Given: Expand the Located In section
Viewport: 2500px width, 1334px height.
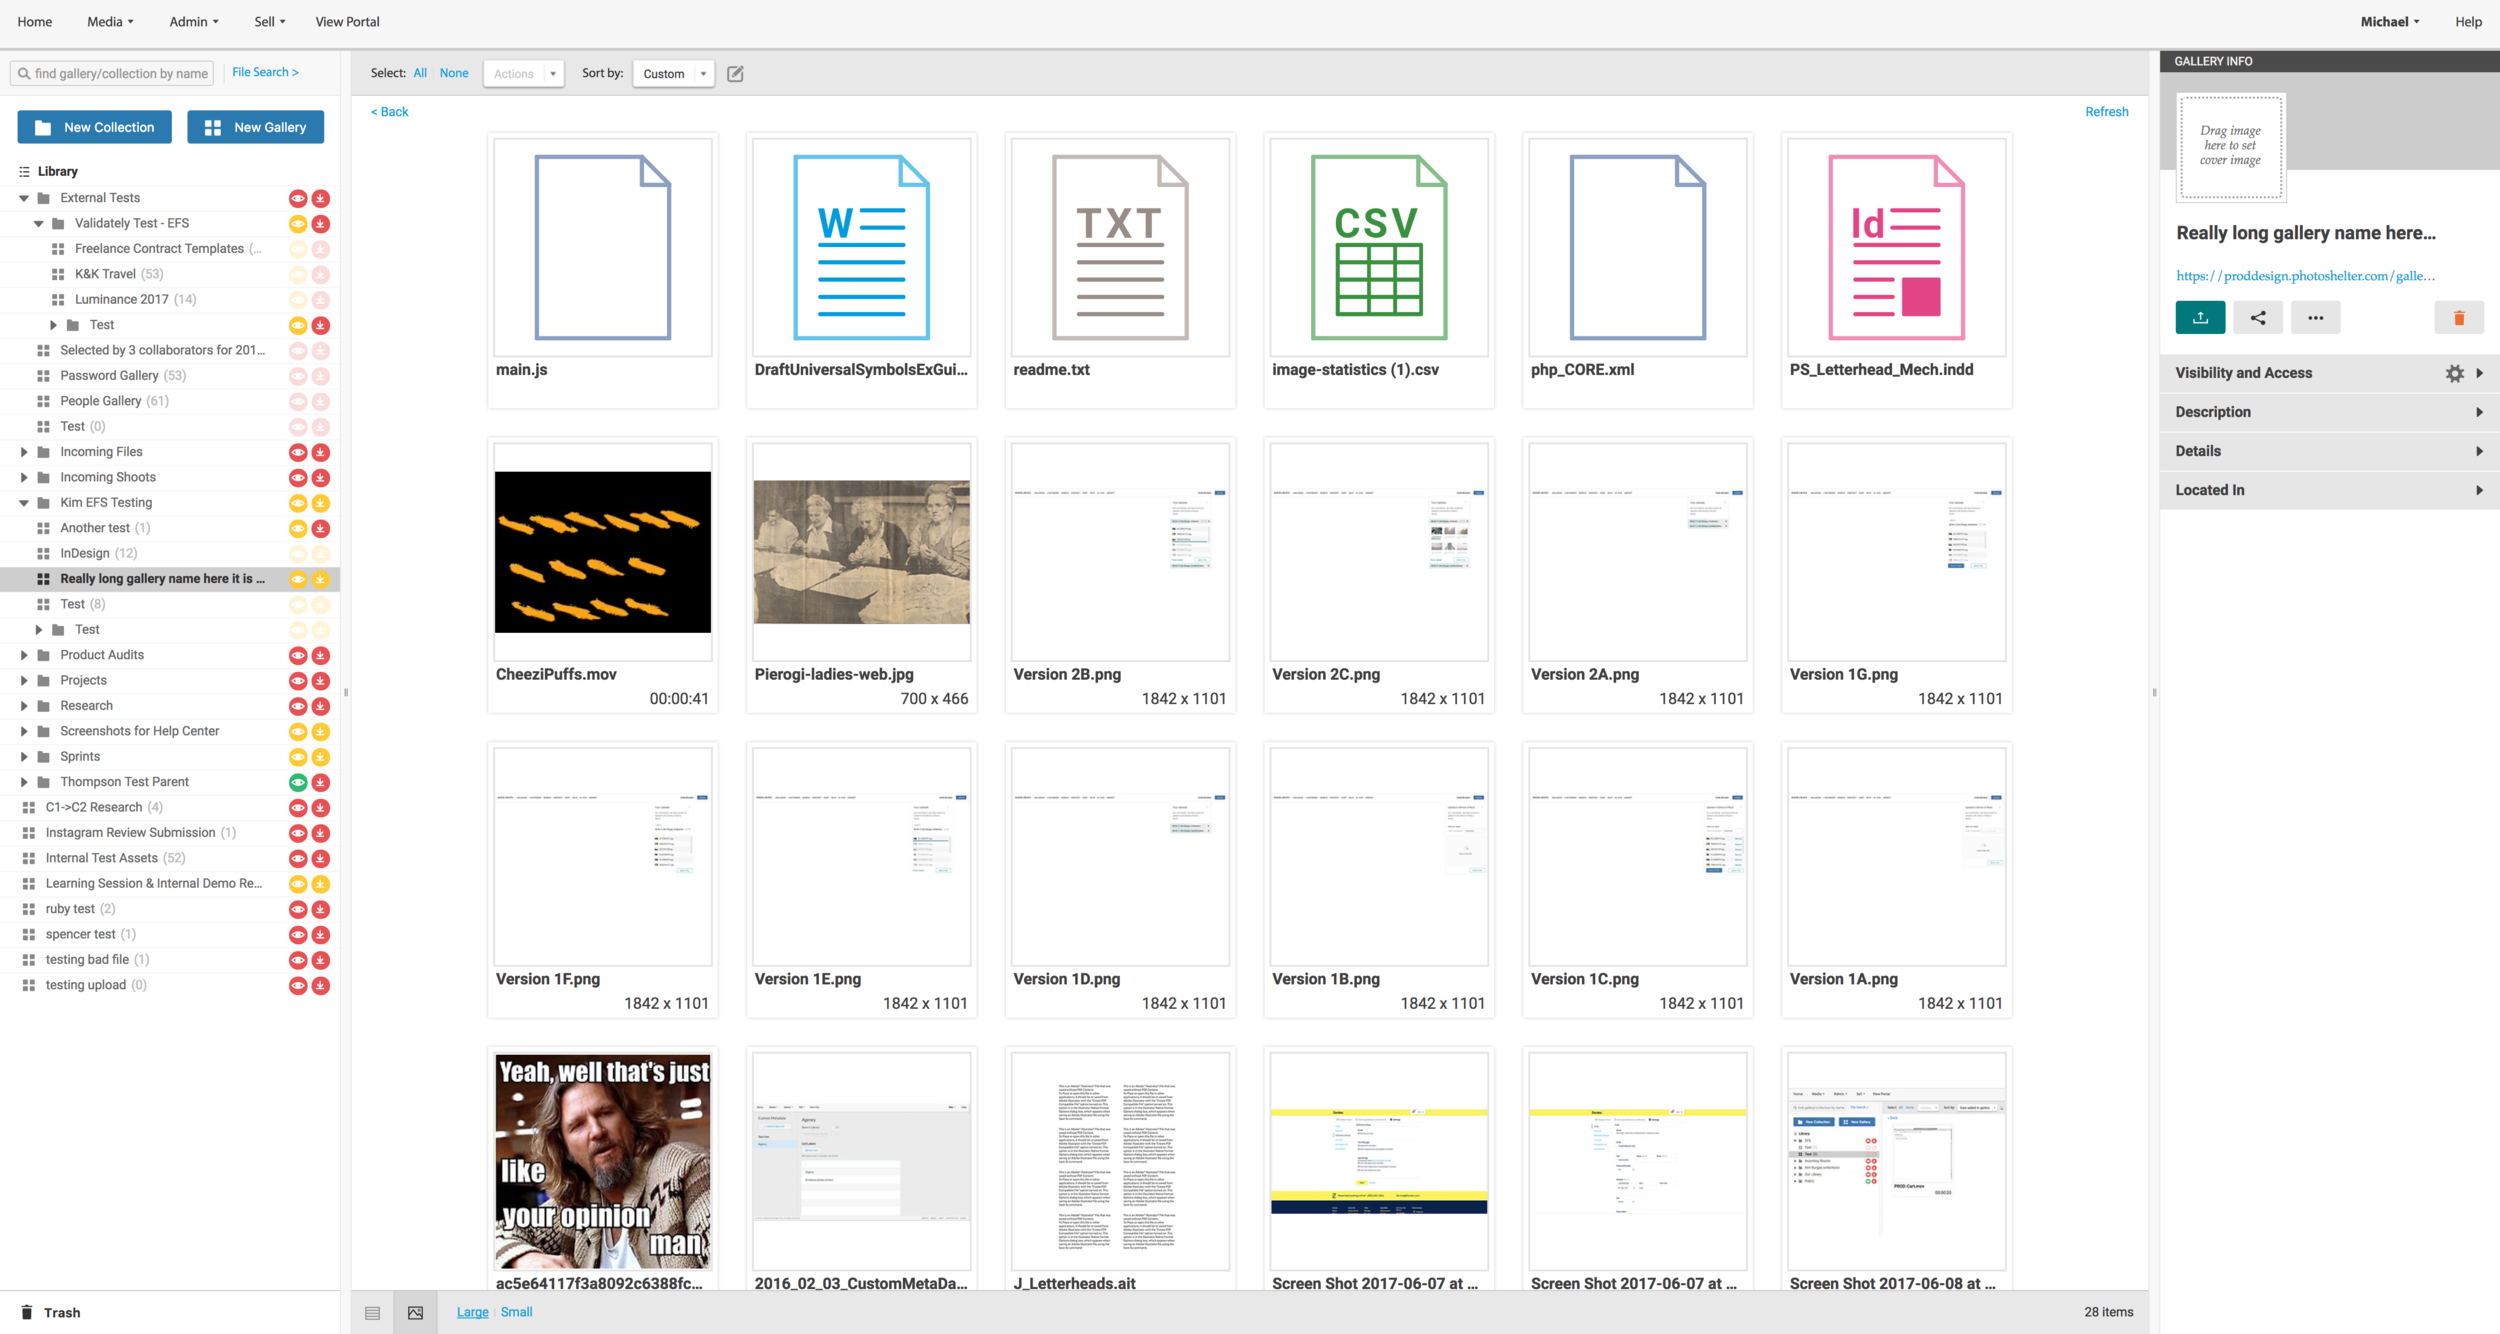Looking at the screenshot, I should pyautogui.click(x=2329, y=490).
